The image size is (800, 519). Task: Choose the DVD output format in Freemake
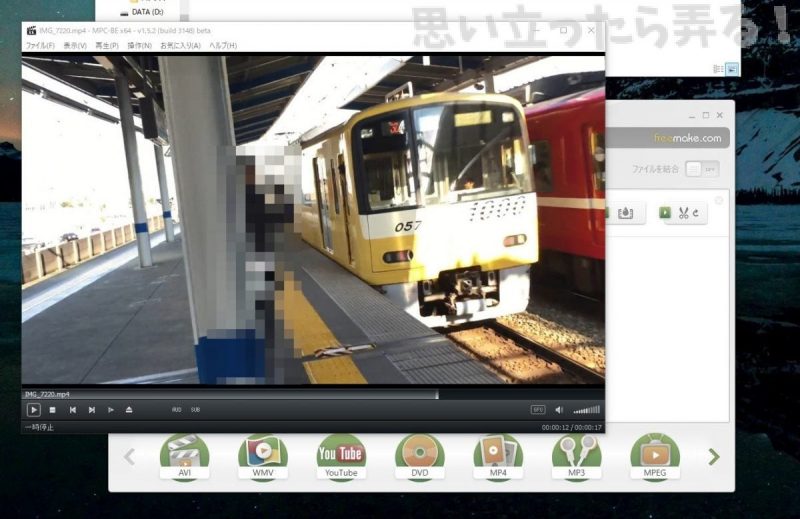(419, 457)
